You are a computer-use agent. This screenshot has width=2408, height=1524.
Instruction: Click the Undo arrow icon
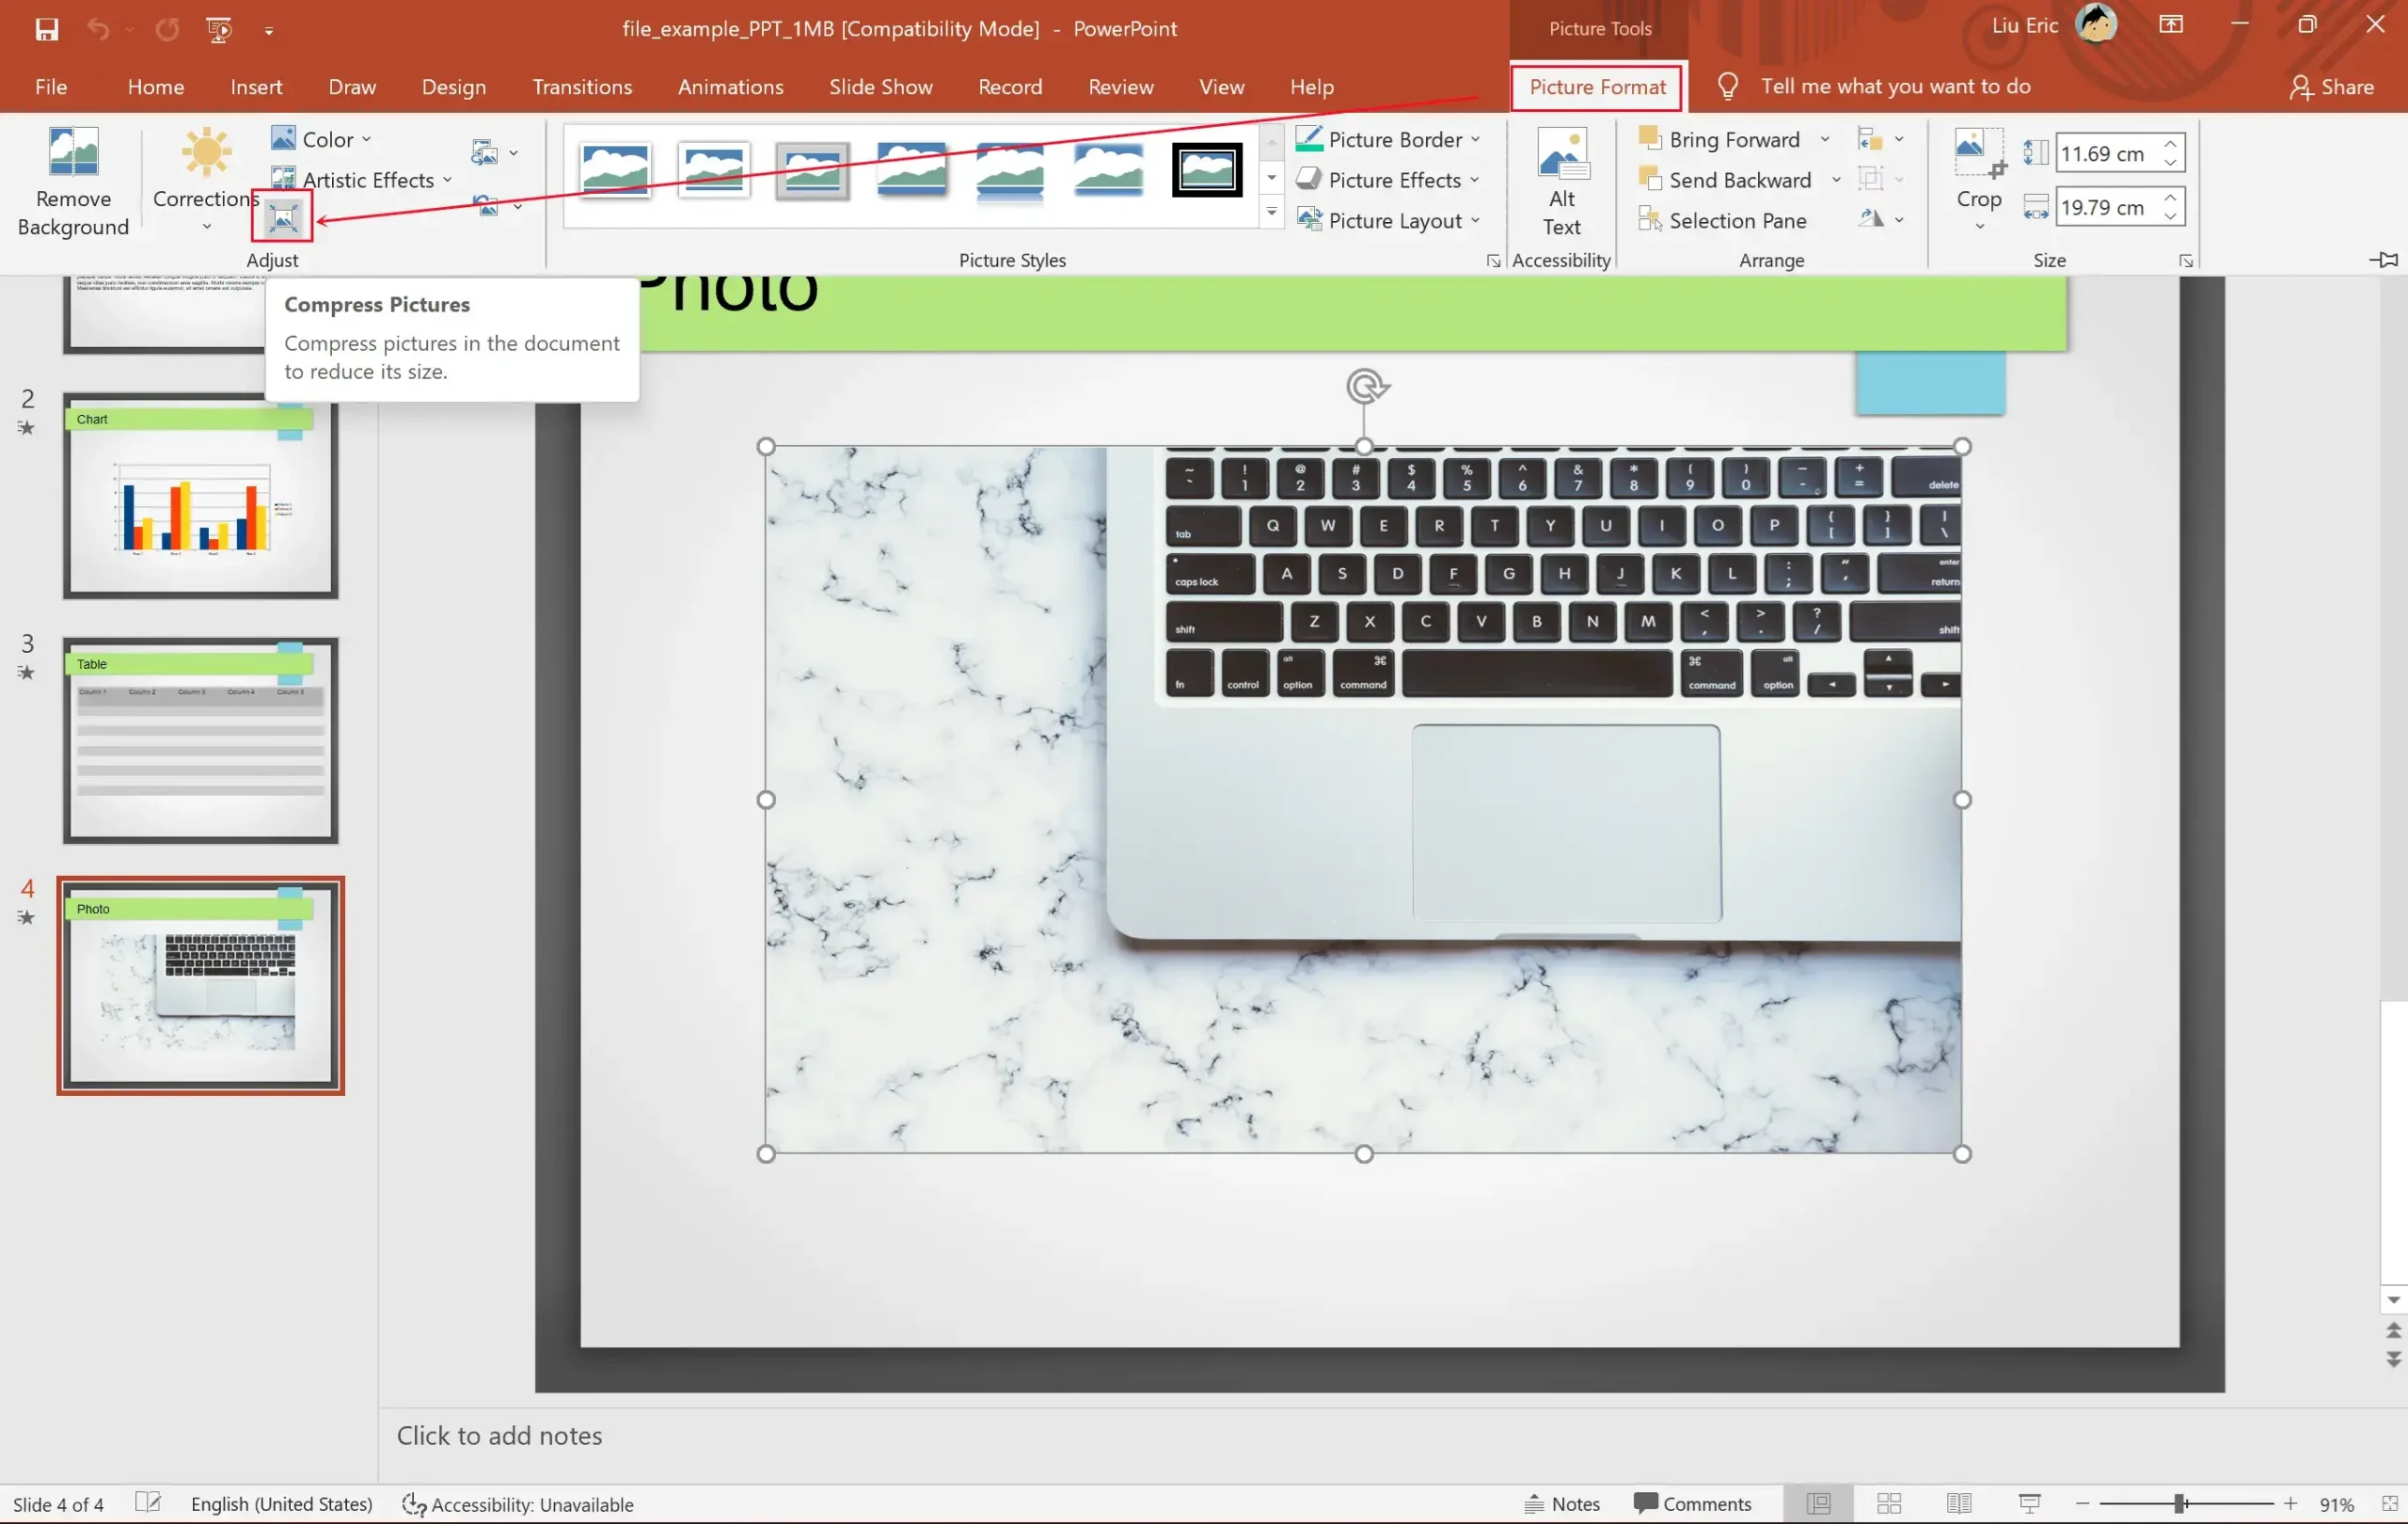[x=98, y=29]
